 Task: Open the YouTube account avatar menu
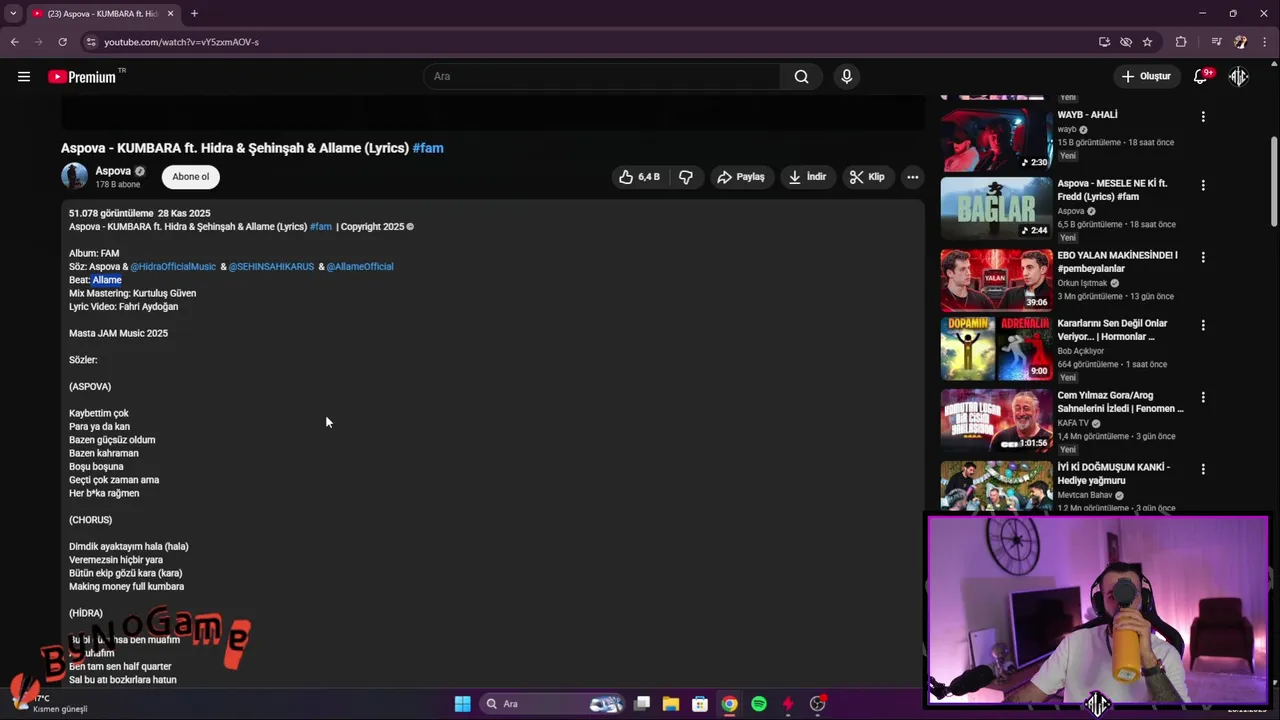click(1239, 76)
